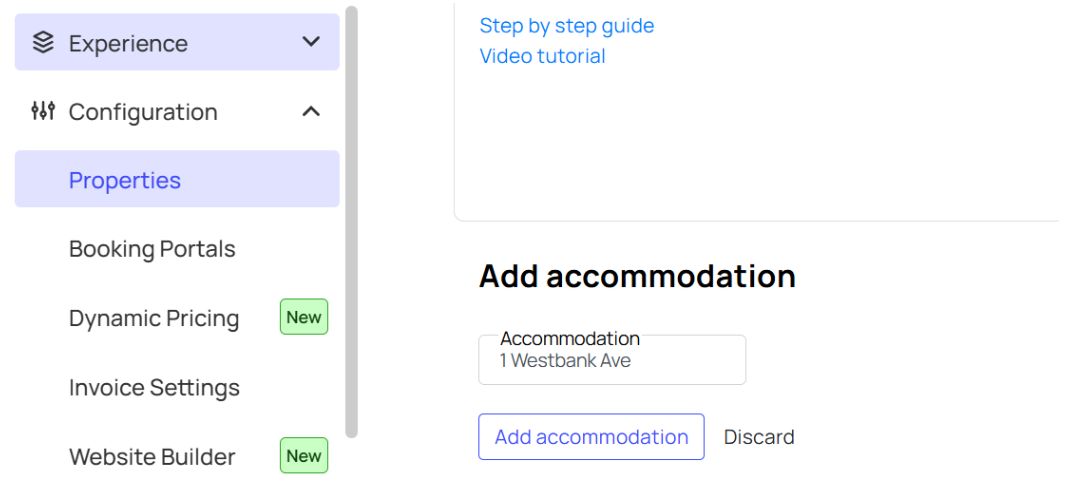
Task: Discard the new accommodation
Action: (x=759, y=437)
